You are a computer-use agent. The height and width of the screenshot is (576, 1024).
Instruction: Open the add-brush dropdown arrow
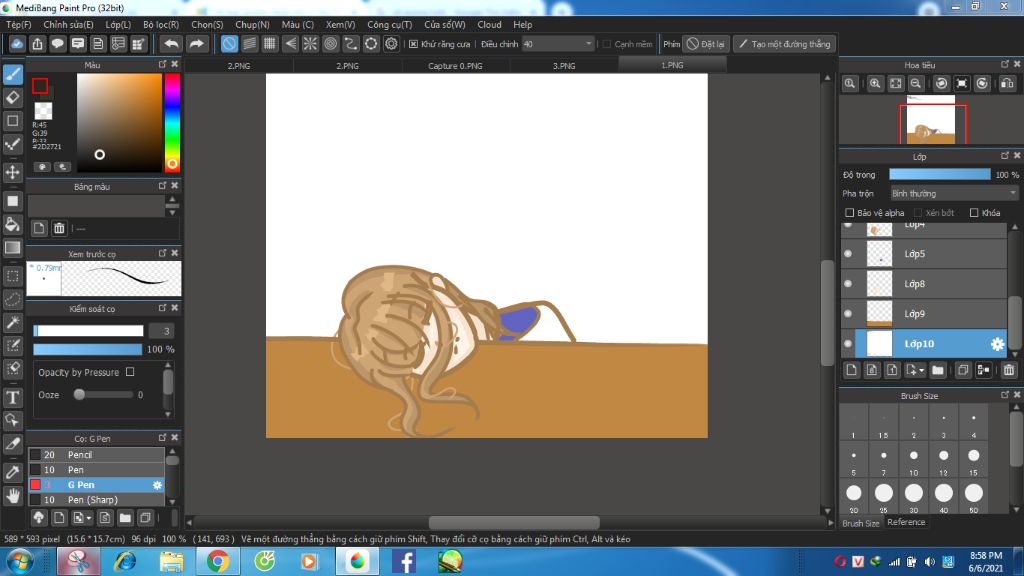(x=89, y=518)
